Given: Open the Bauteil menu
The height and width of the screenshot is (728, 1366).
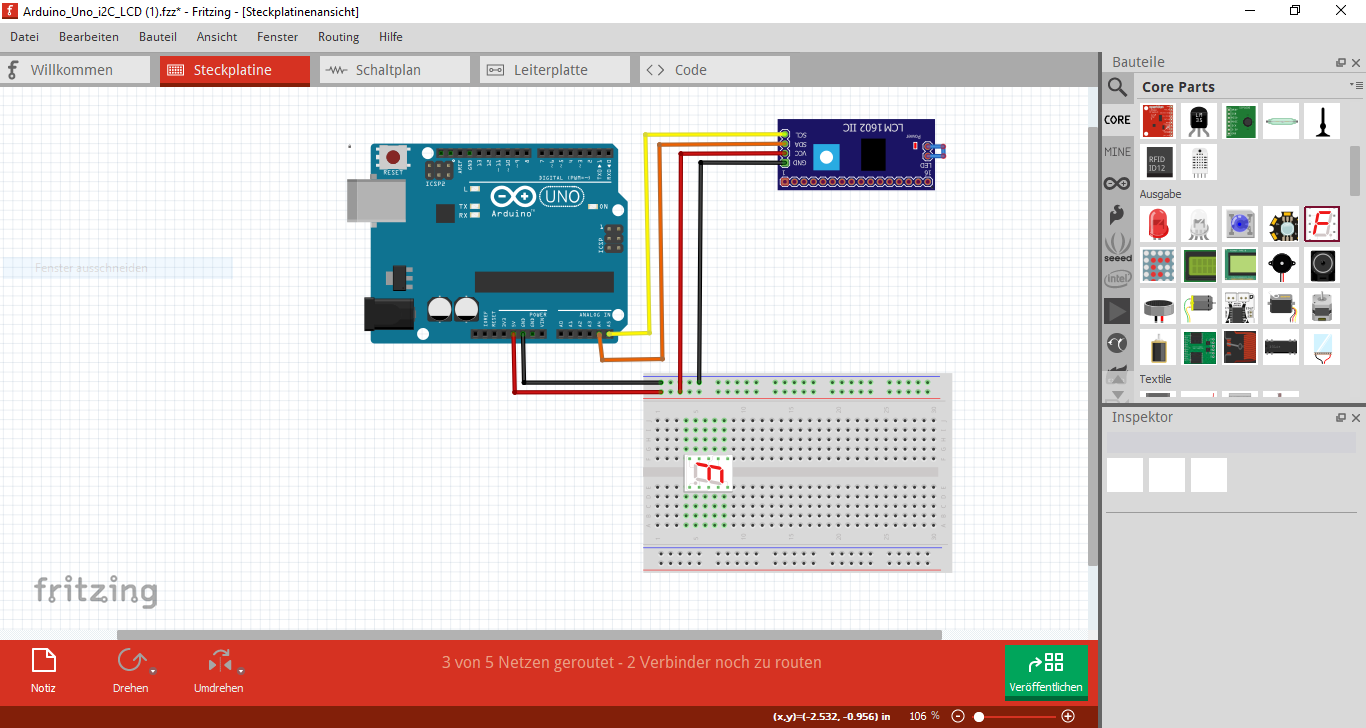Looking at the screenshot, I should (x=158, y=37).
